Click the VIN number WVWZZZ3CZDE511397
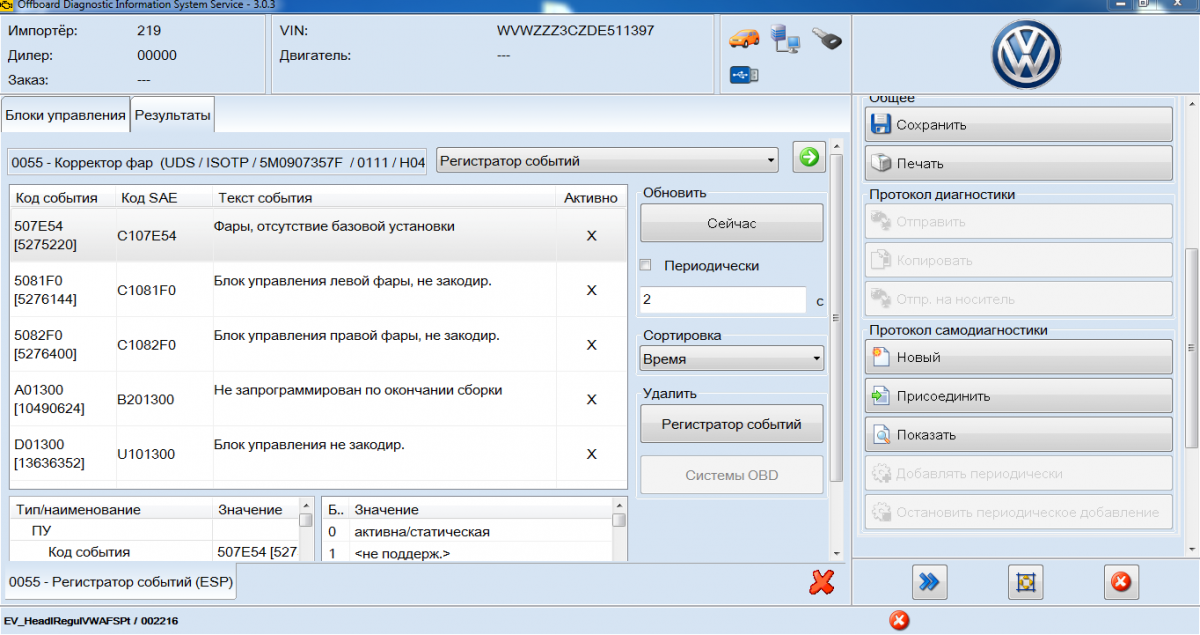Viewport: 1200px width, 635px height. [x=576, y=31]
